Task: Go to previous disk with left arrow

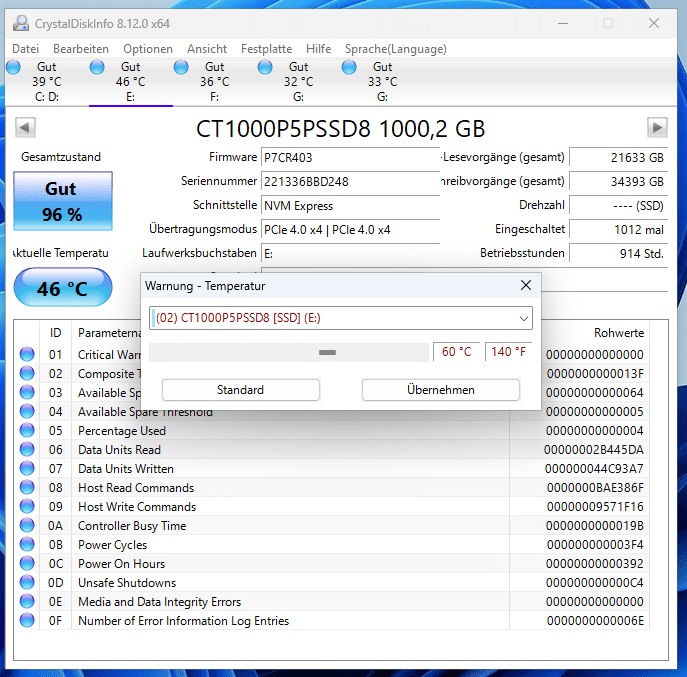Action: pos(25,128)
